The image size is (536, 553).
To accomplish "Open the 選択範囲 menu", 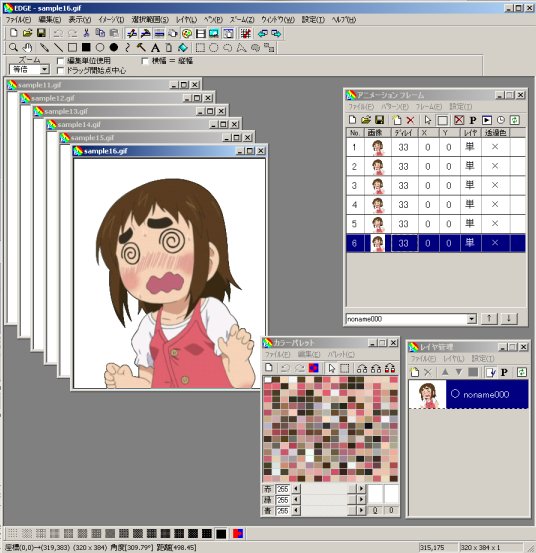I will [x=150, y=20].
